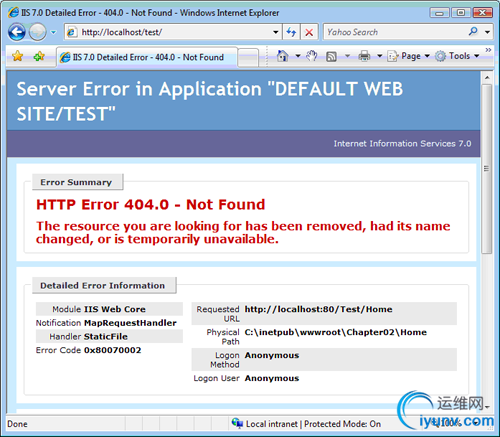Click the Local intranet security zone icon
The width and height of the screenshot is (500, 437).
click(237, 423)
